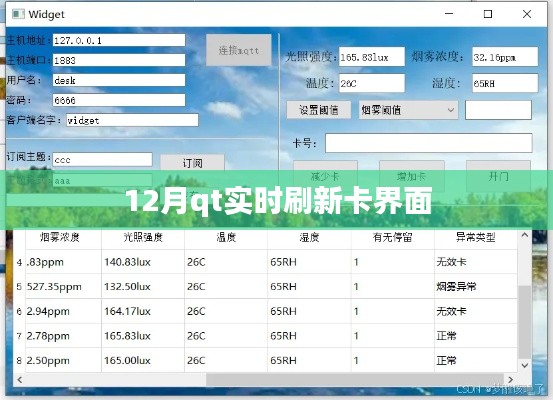553x400 pixels.
Task: Minimize the Widget window
Action: (x=449, y=14)
